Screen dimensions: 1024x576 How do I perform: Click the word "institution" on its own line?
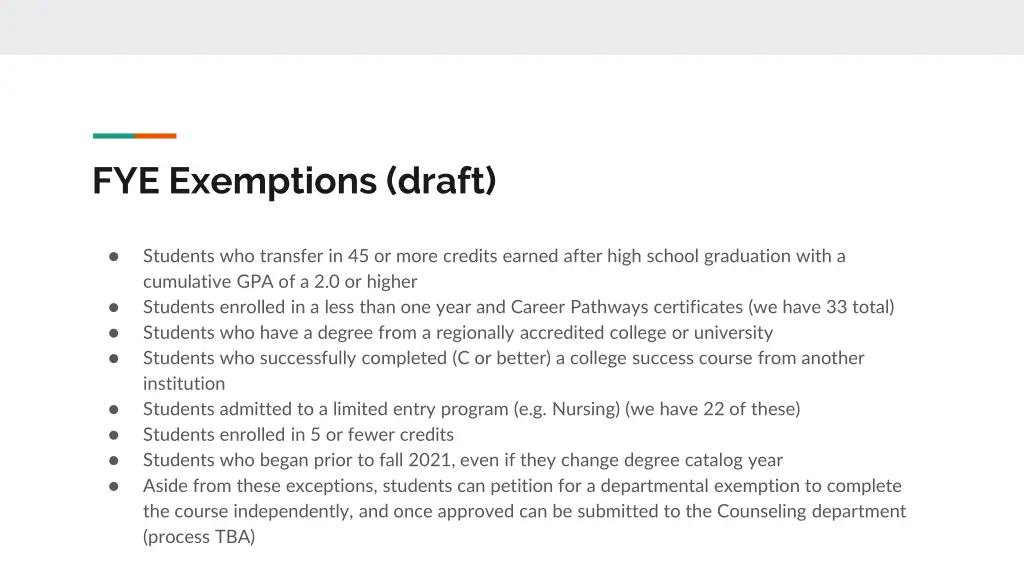click(x=184, y=384)
